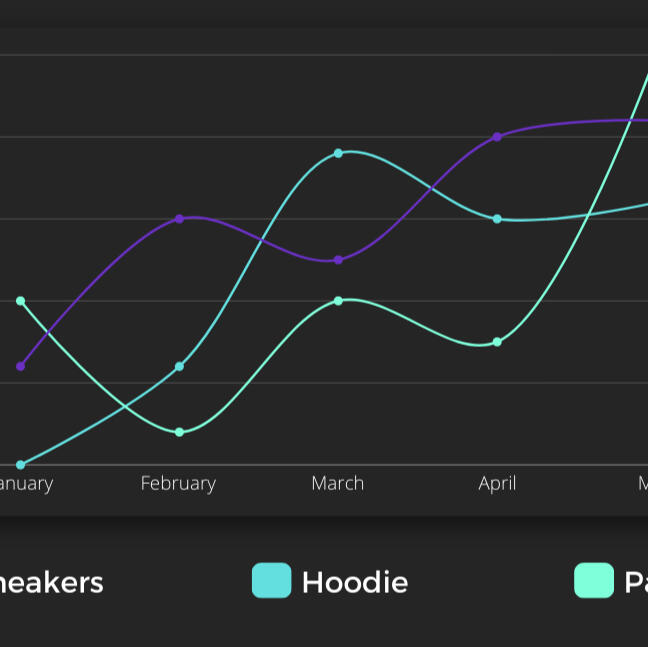Click the purple data point for February
648x647 pixels.
click(179, 218)
